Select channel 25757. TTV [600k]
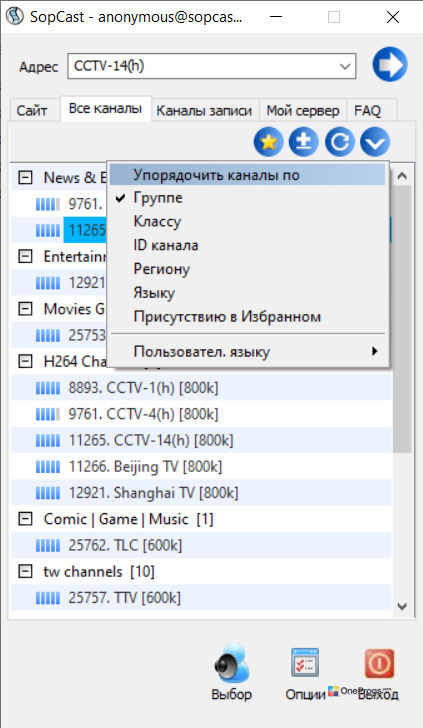Viewport: 423px width, 728px height. pyautogui.click(x=124, y=598)
